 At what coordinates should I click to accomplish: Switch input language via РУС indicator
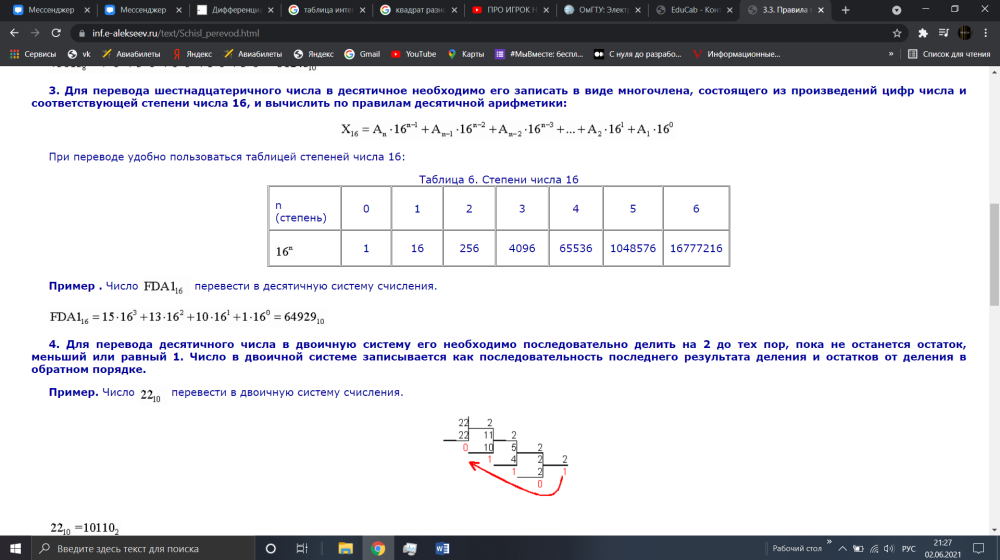click(909, 549)
